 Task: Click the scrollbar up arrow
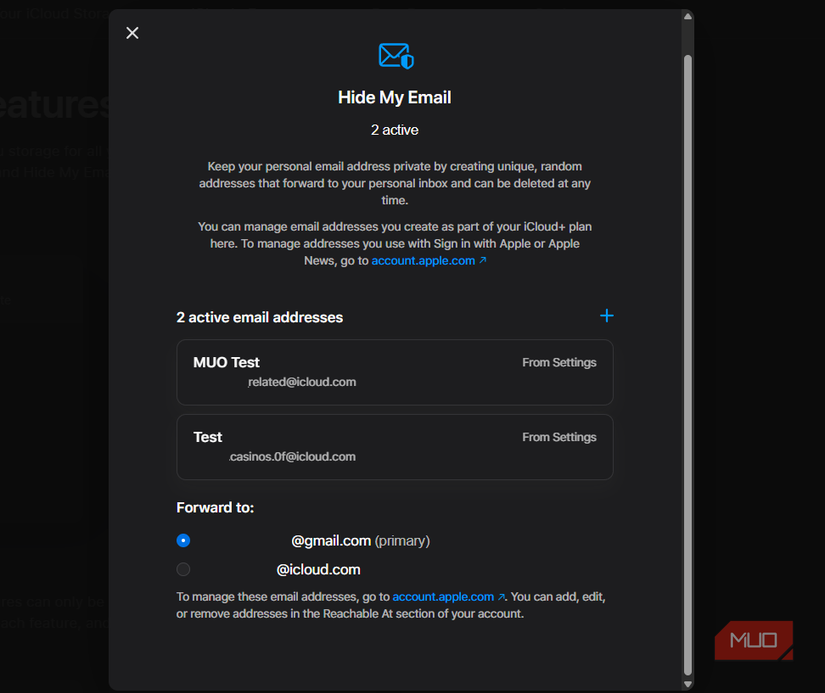pyautogui.click(x=687, y=14)
